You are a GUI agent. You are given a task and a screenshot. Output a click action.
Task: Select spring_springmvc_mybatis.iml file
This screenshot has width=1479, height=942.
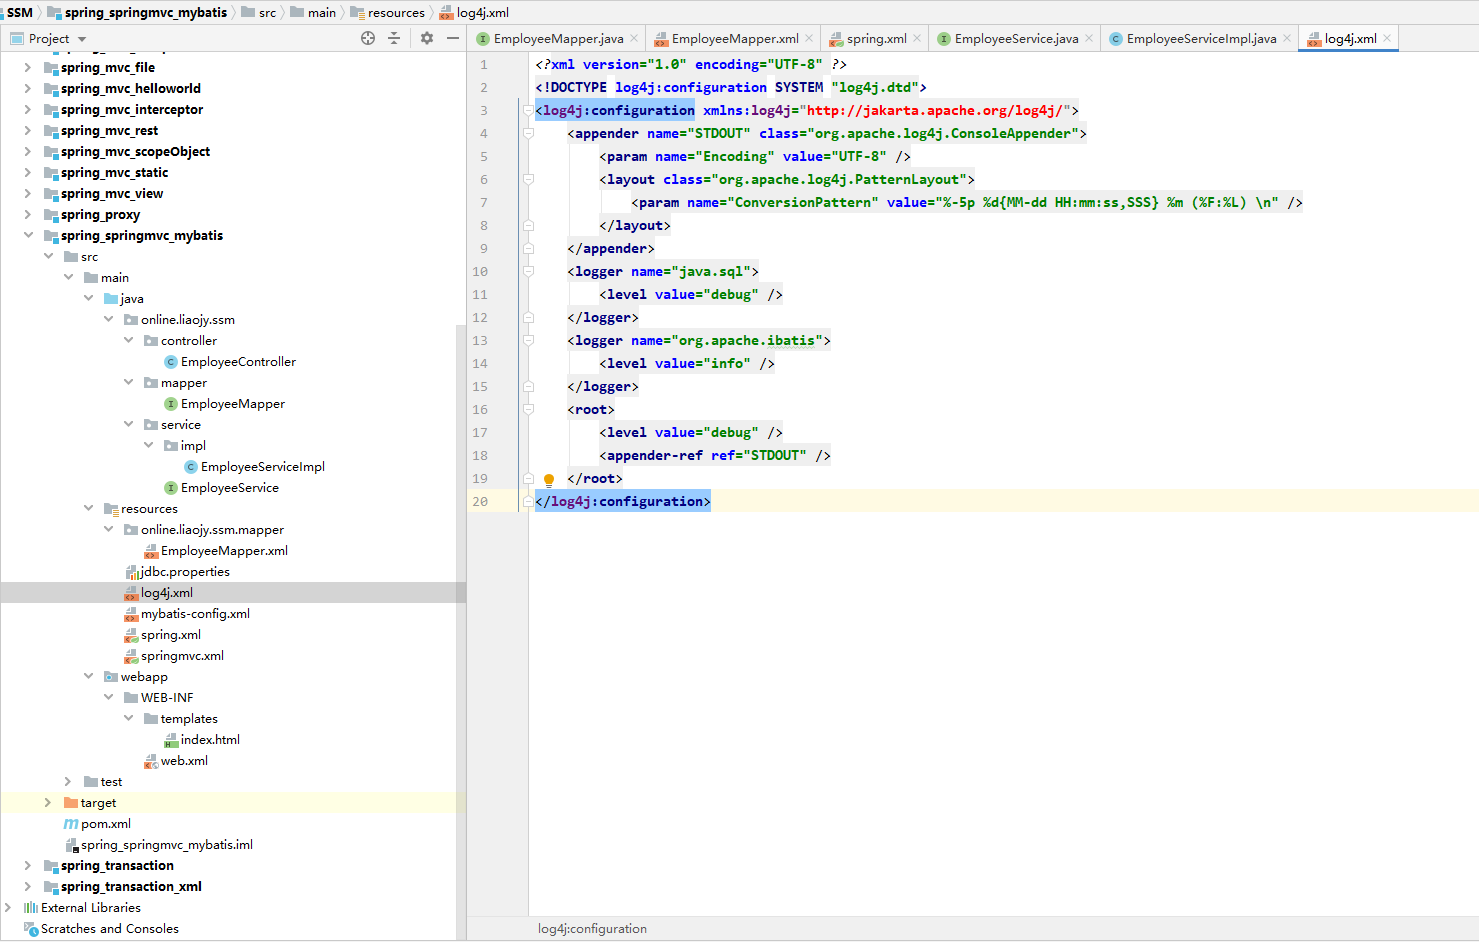click(x=167, y=845)
